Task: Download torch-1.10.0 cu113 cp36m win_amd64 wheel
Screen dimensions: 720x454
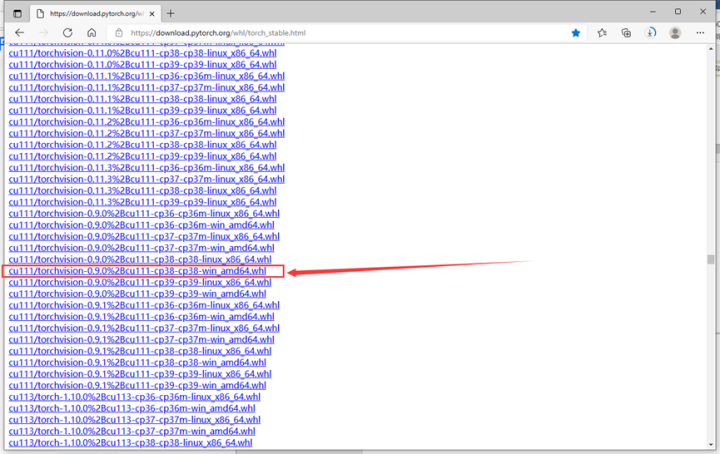Action: (x=132, y=409)
